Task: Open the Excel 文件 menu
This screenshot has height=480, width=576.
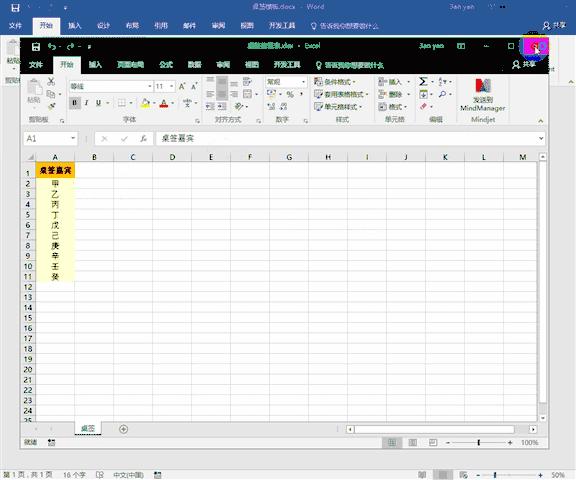Action: click(x=36, y=65)
